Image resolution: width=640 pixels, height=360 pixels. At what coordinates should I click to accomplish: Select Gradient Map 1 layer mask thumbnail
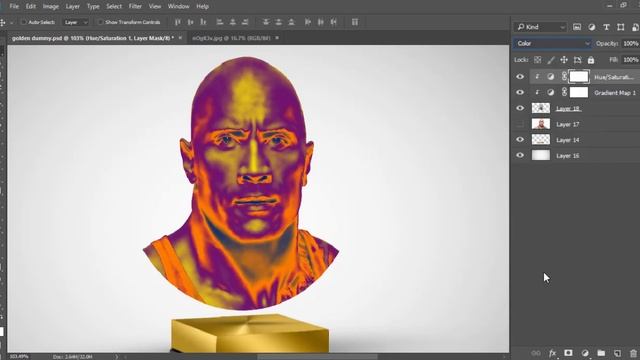click(579, 92)
